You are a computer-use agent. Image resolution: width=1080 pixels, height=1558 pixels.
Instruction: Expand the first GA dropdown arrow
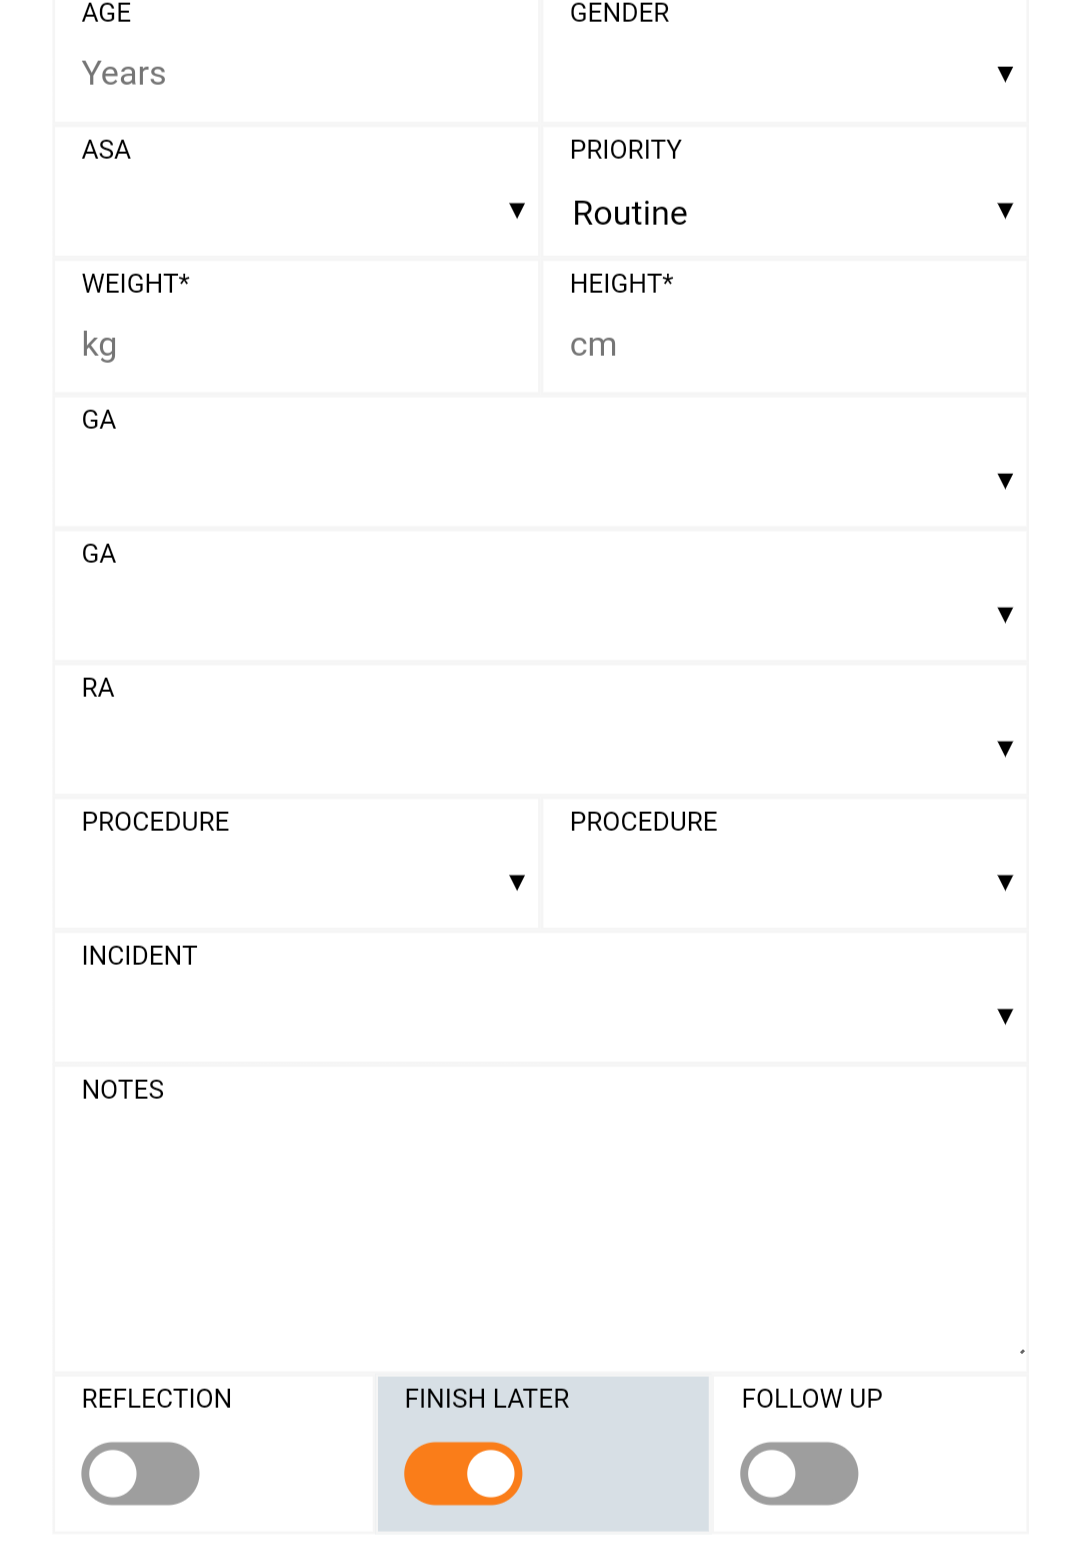pos(1005,481)
